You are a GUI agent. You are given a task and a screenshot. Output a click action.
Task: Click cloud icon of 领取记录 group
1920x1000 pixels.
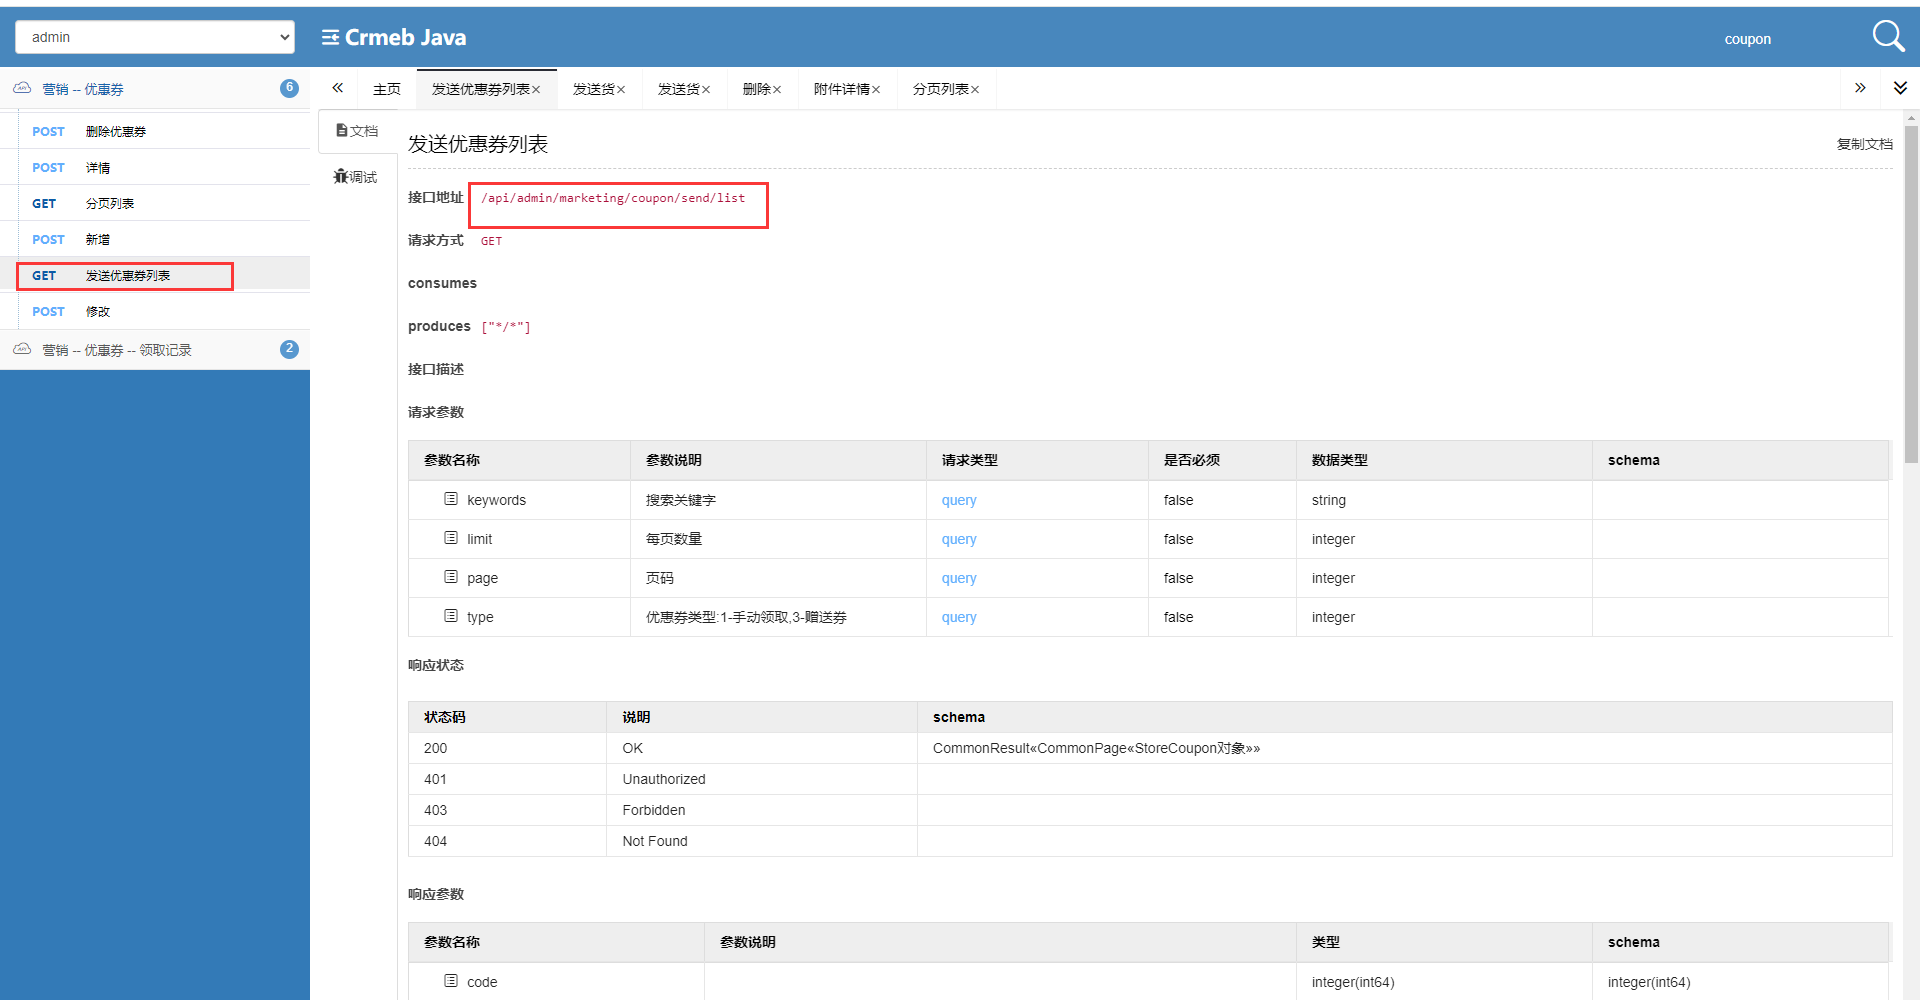(22, 349)
